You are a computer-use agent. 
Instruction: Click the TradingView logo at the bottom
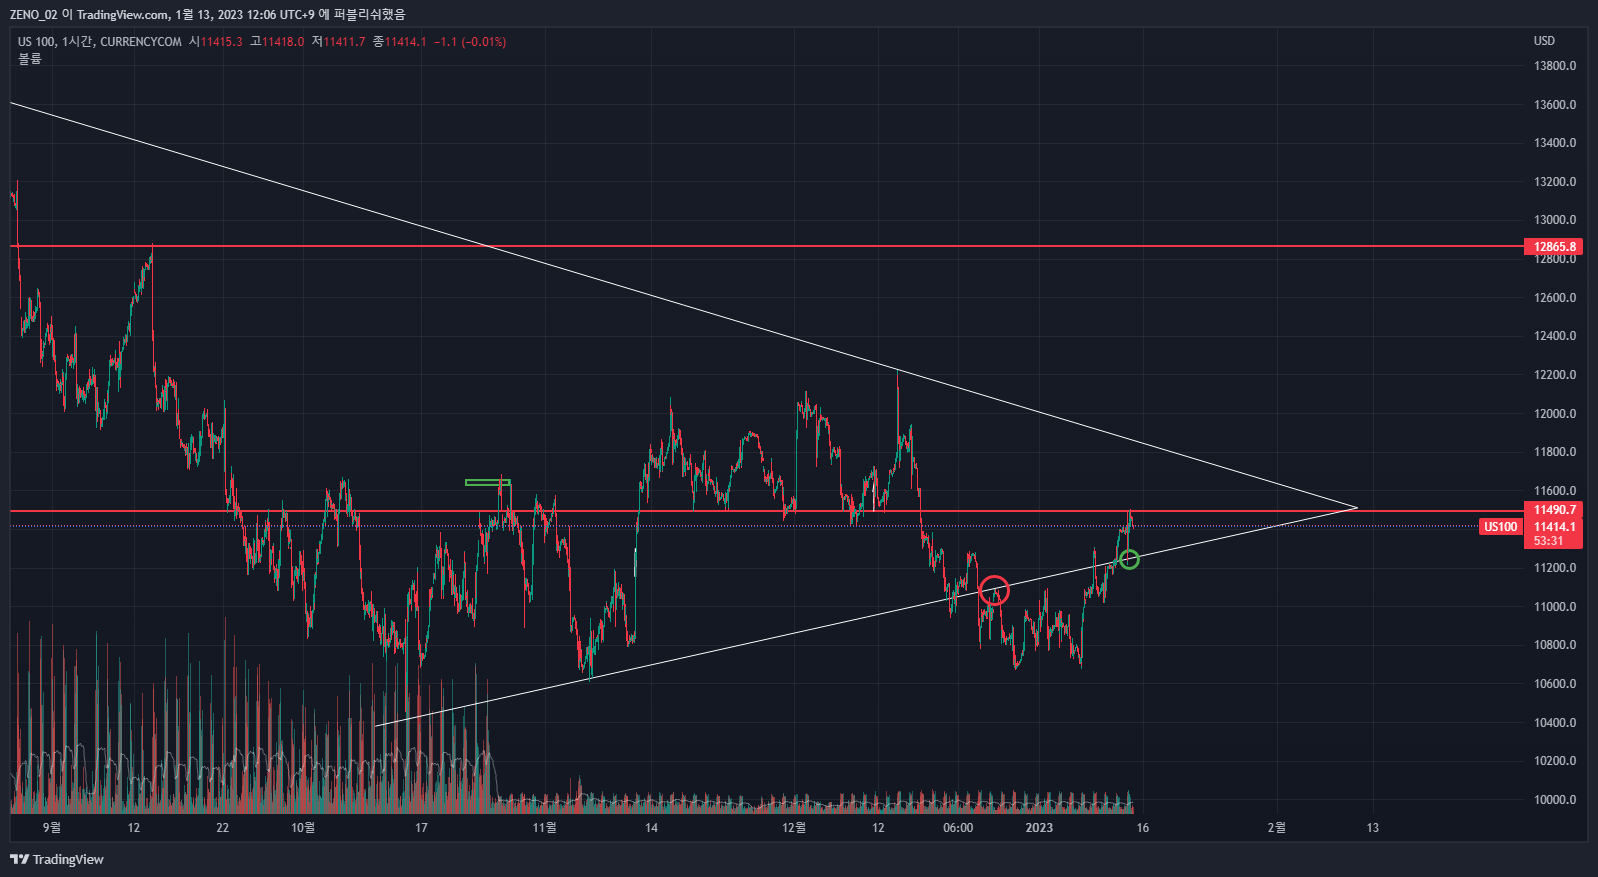[x=57, y=859]
